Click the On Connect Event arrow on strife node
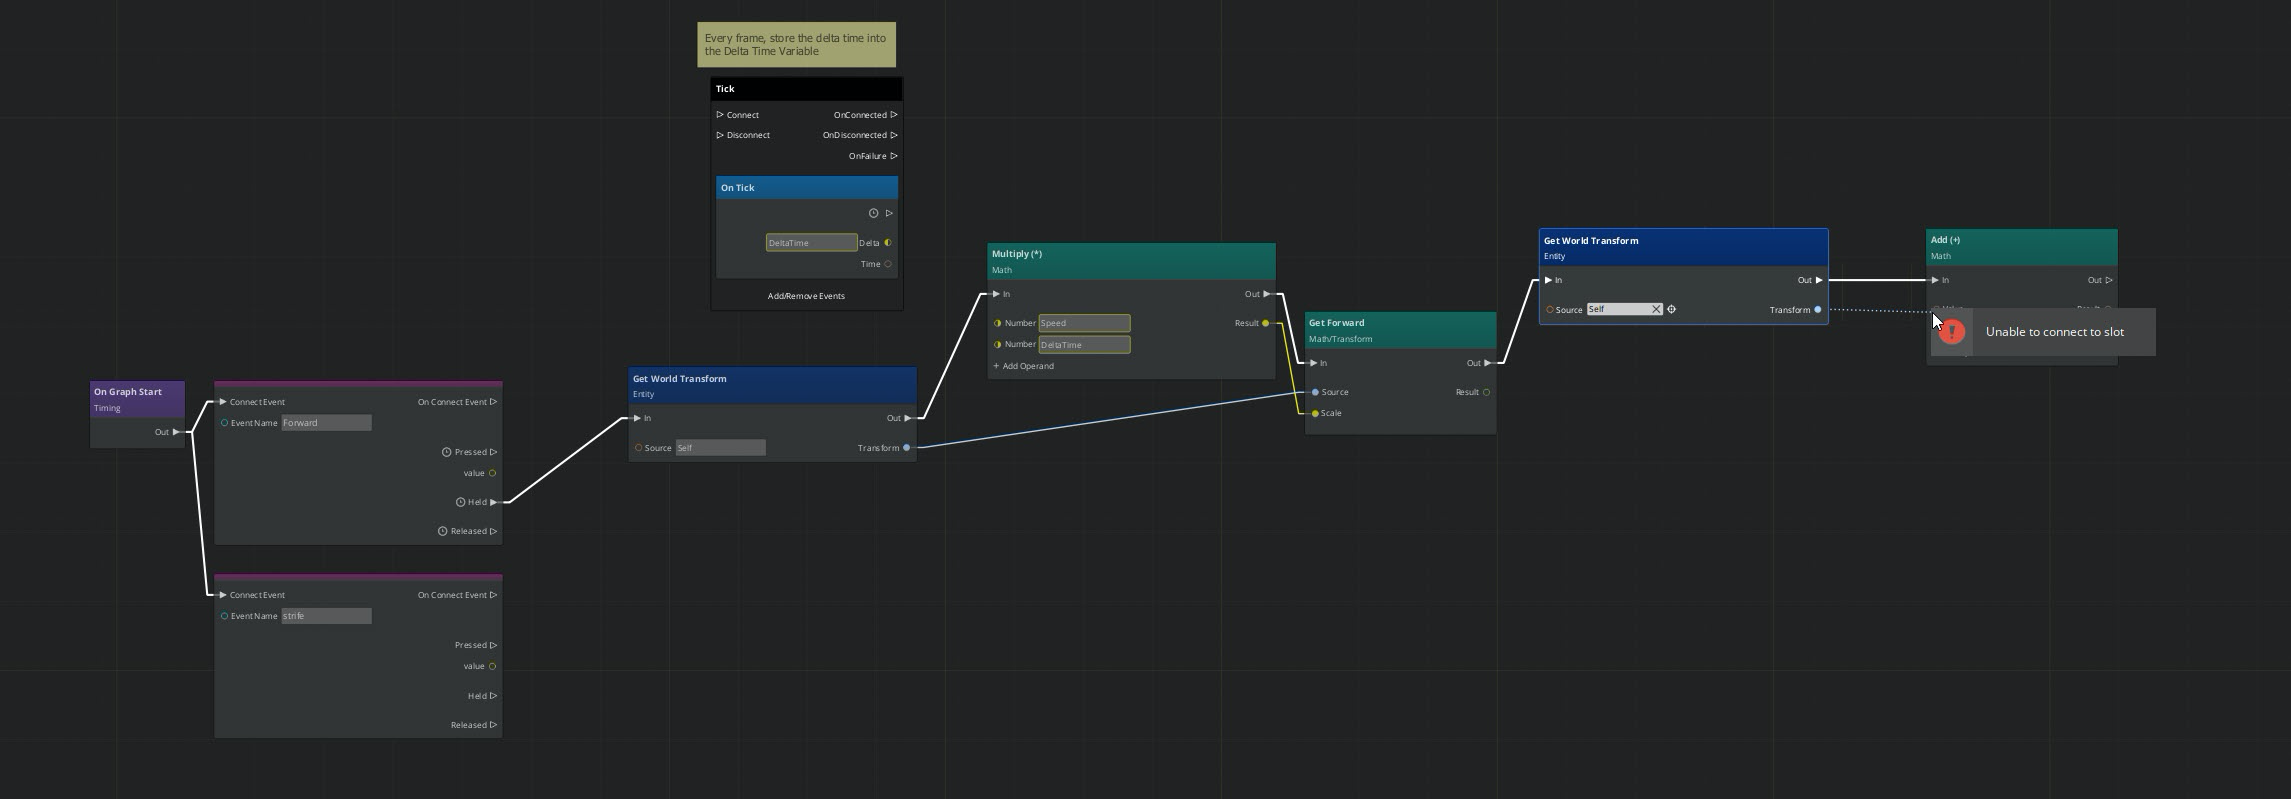 pos(493,595)
